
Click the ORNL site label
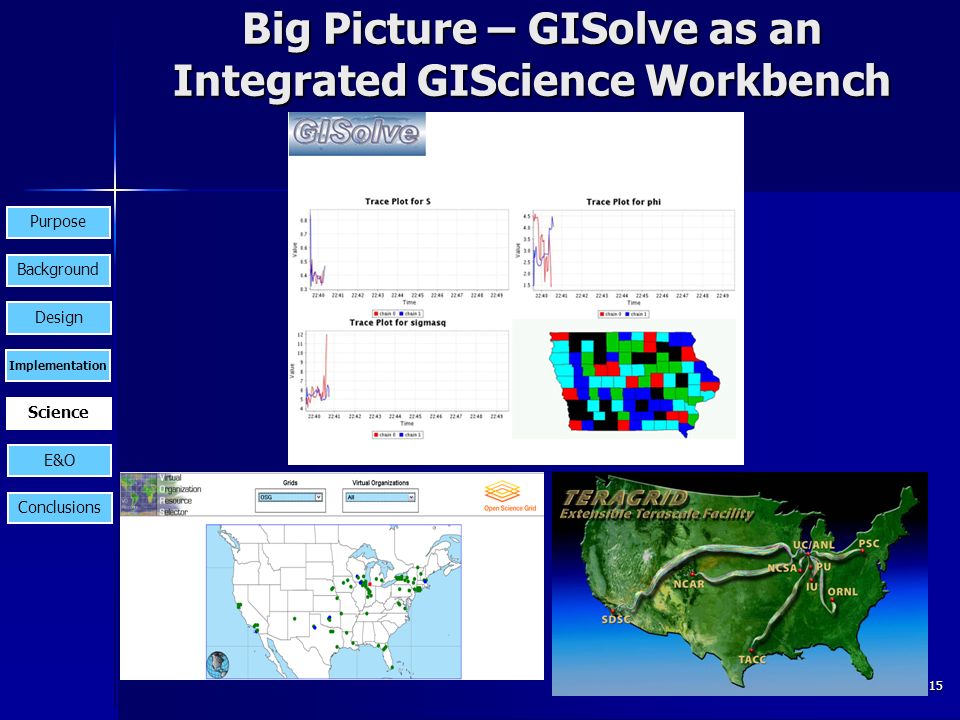click(842, 592)
